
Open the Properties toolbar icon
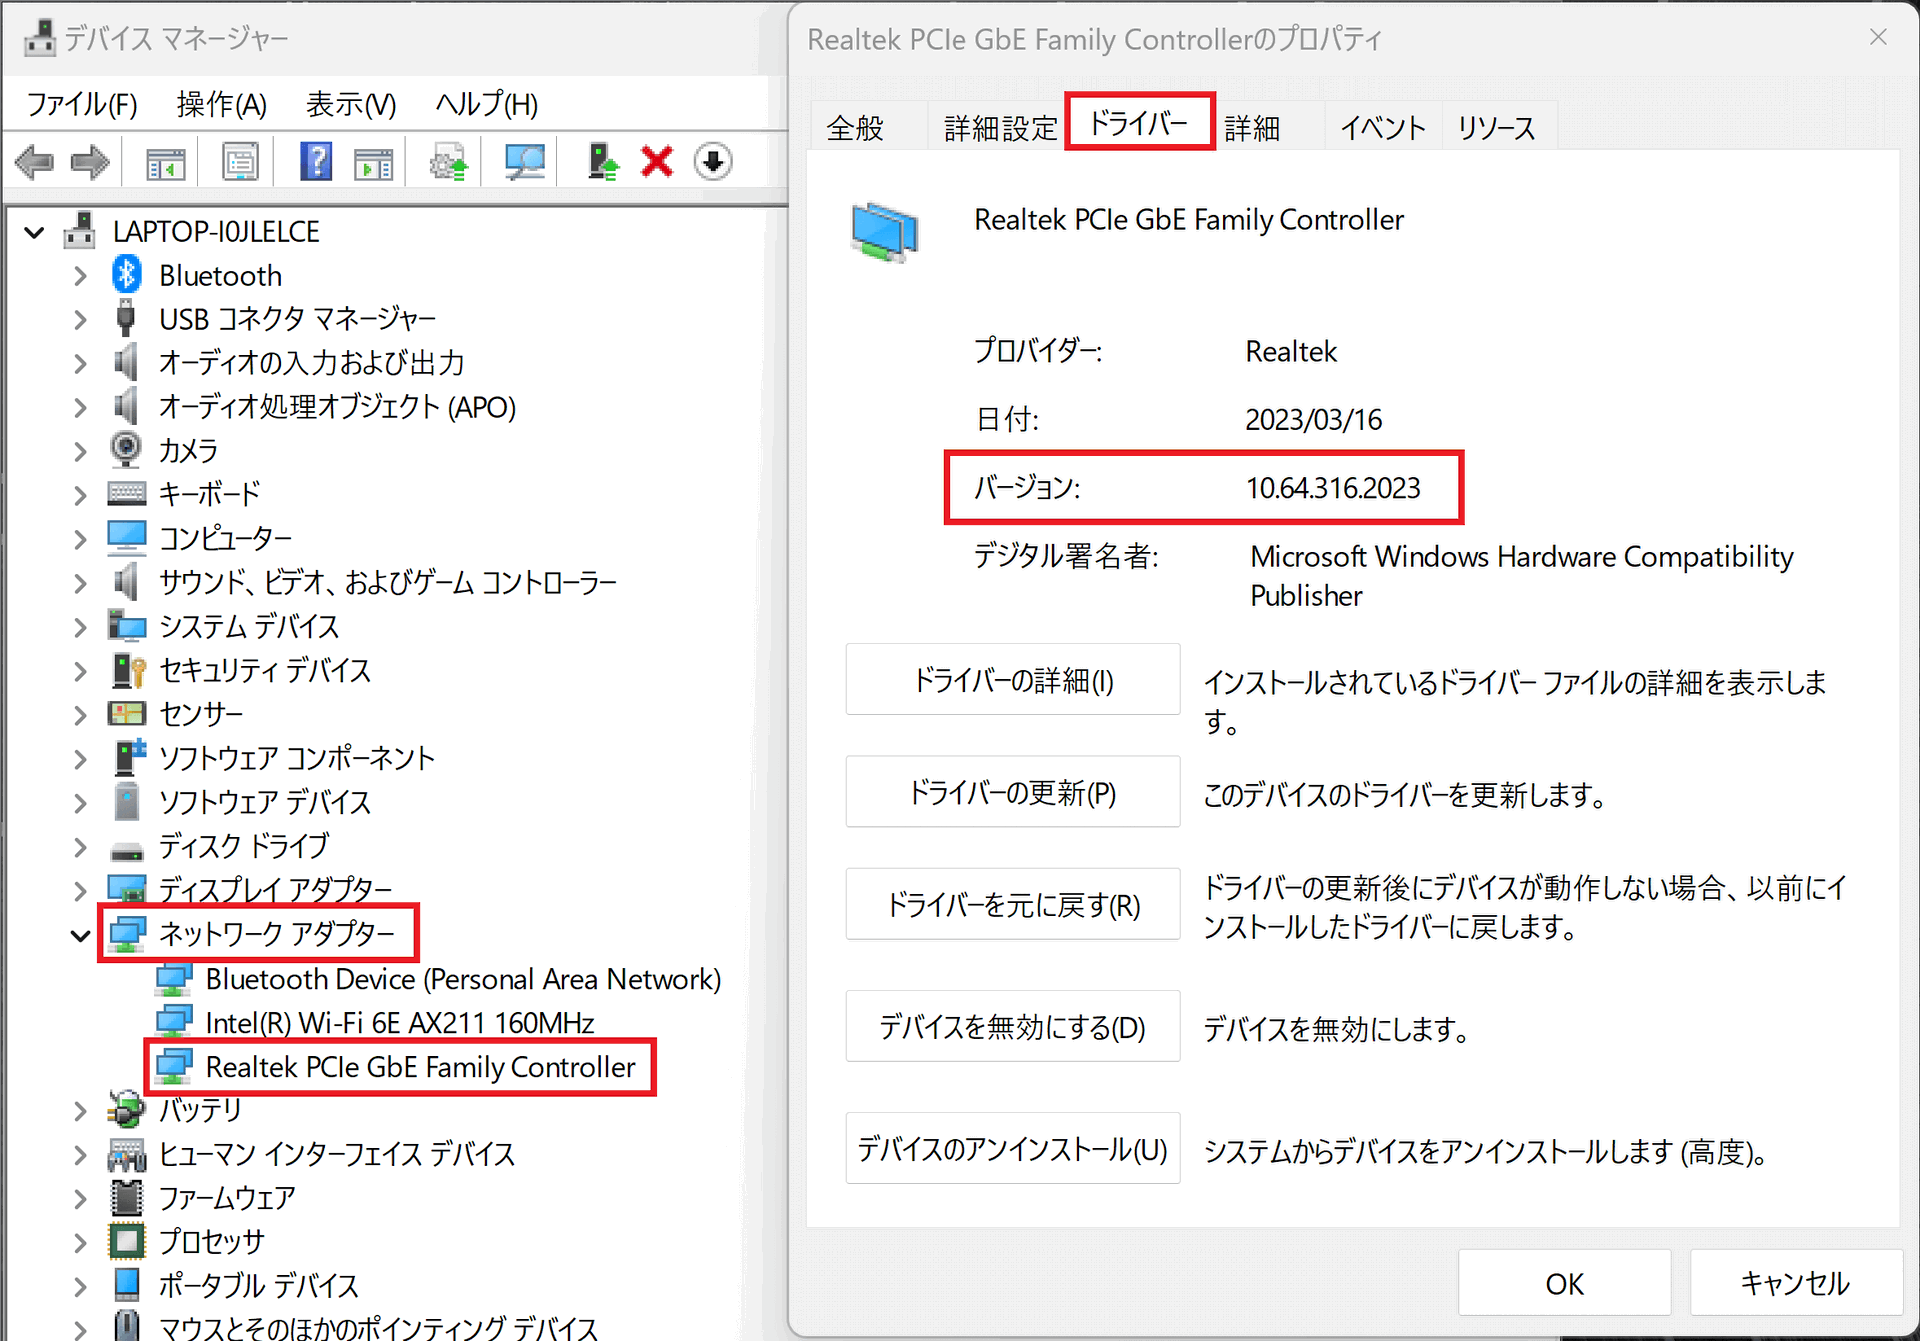point(240,162)
